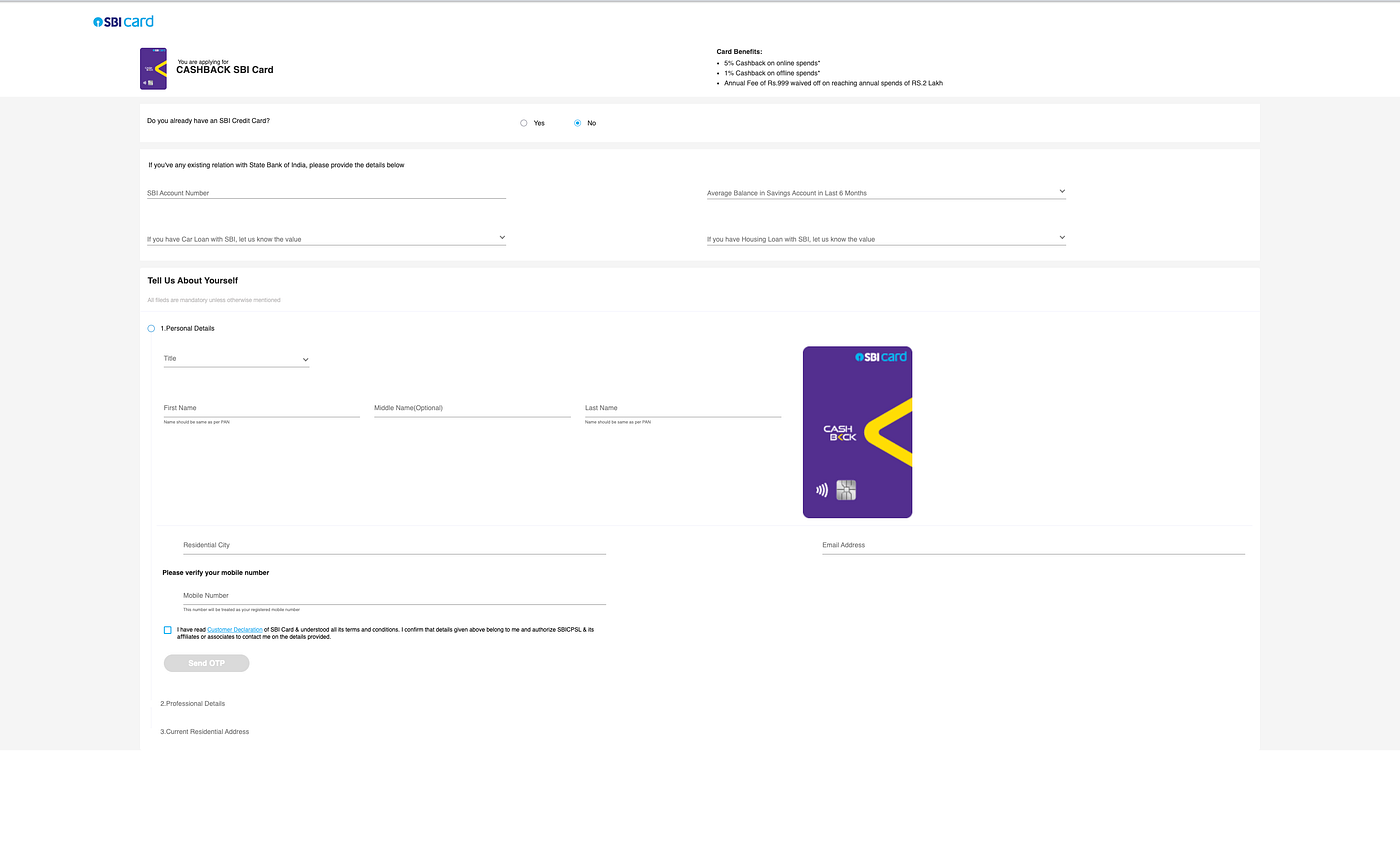Click the Card Benefits heading

739,51
